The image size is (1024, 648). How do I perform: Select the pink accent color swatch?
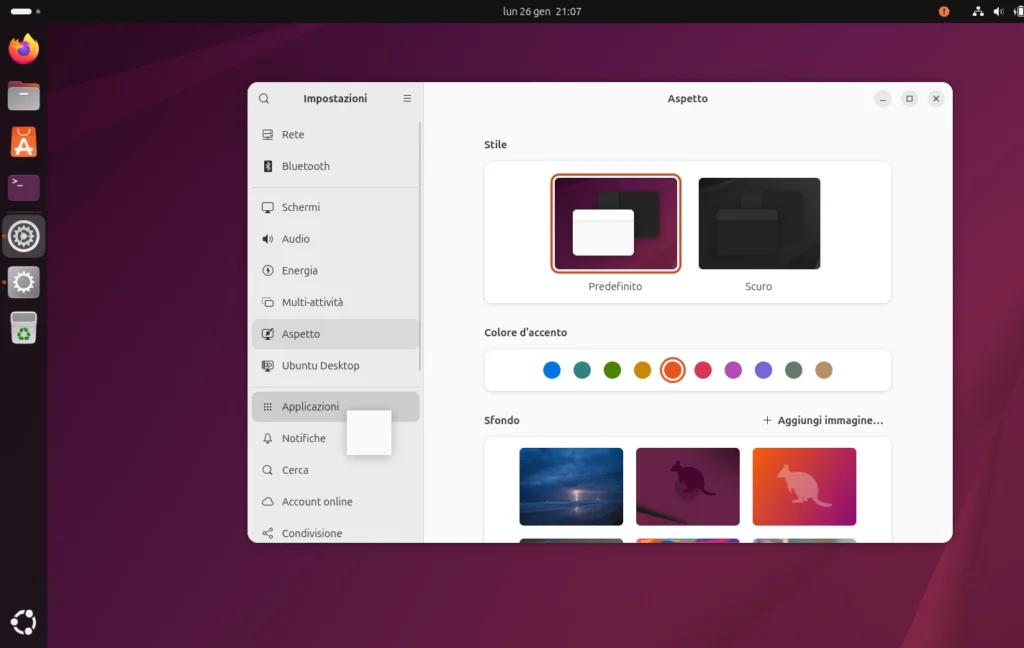tap(733, 369)
